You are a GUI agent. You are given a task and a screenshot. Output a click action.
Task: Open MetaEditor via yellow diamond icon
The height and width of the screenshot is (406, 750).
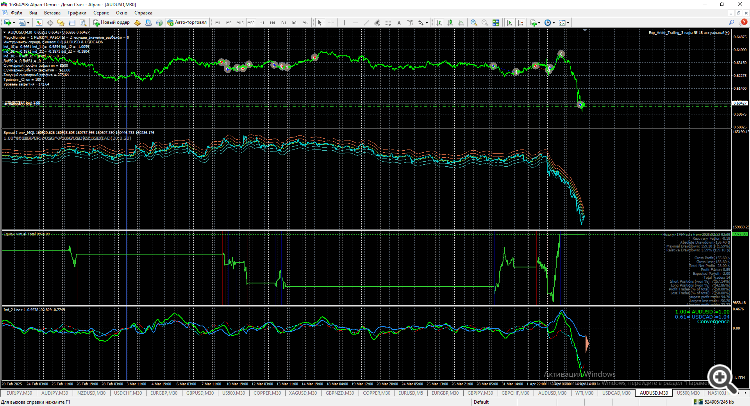pos(137,22)
